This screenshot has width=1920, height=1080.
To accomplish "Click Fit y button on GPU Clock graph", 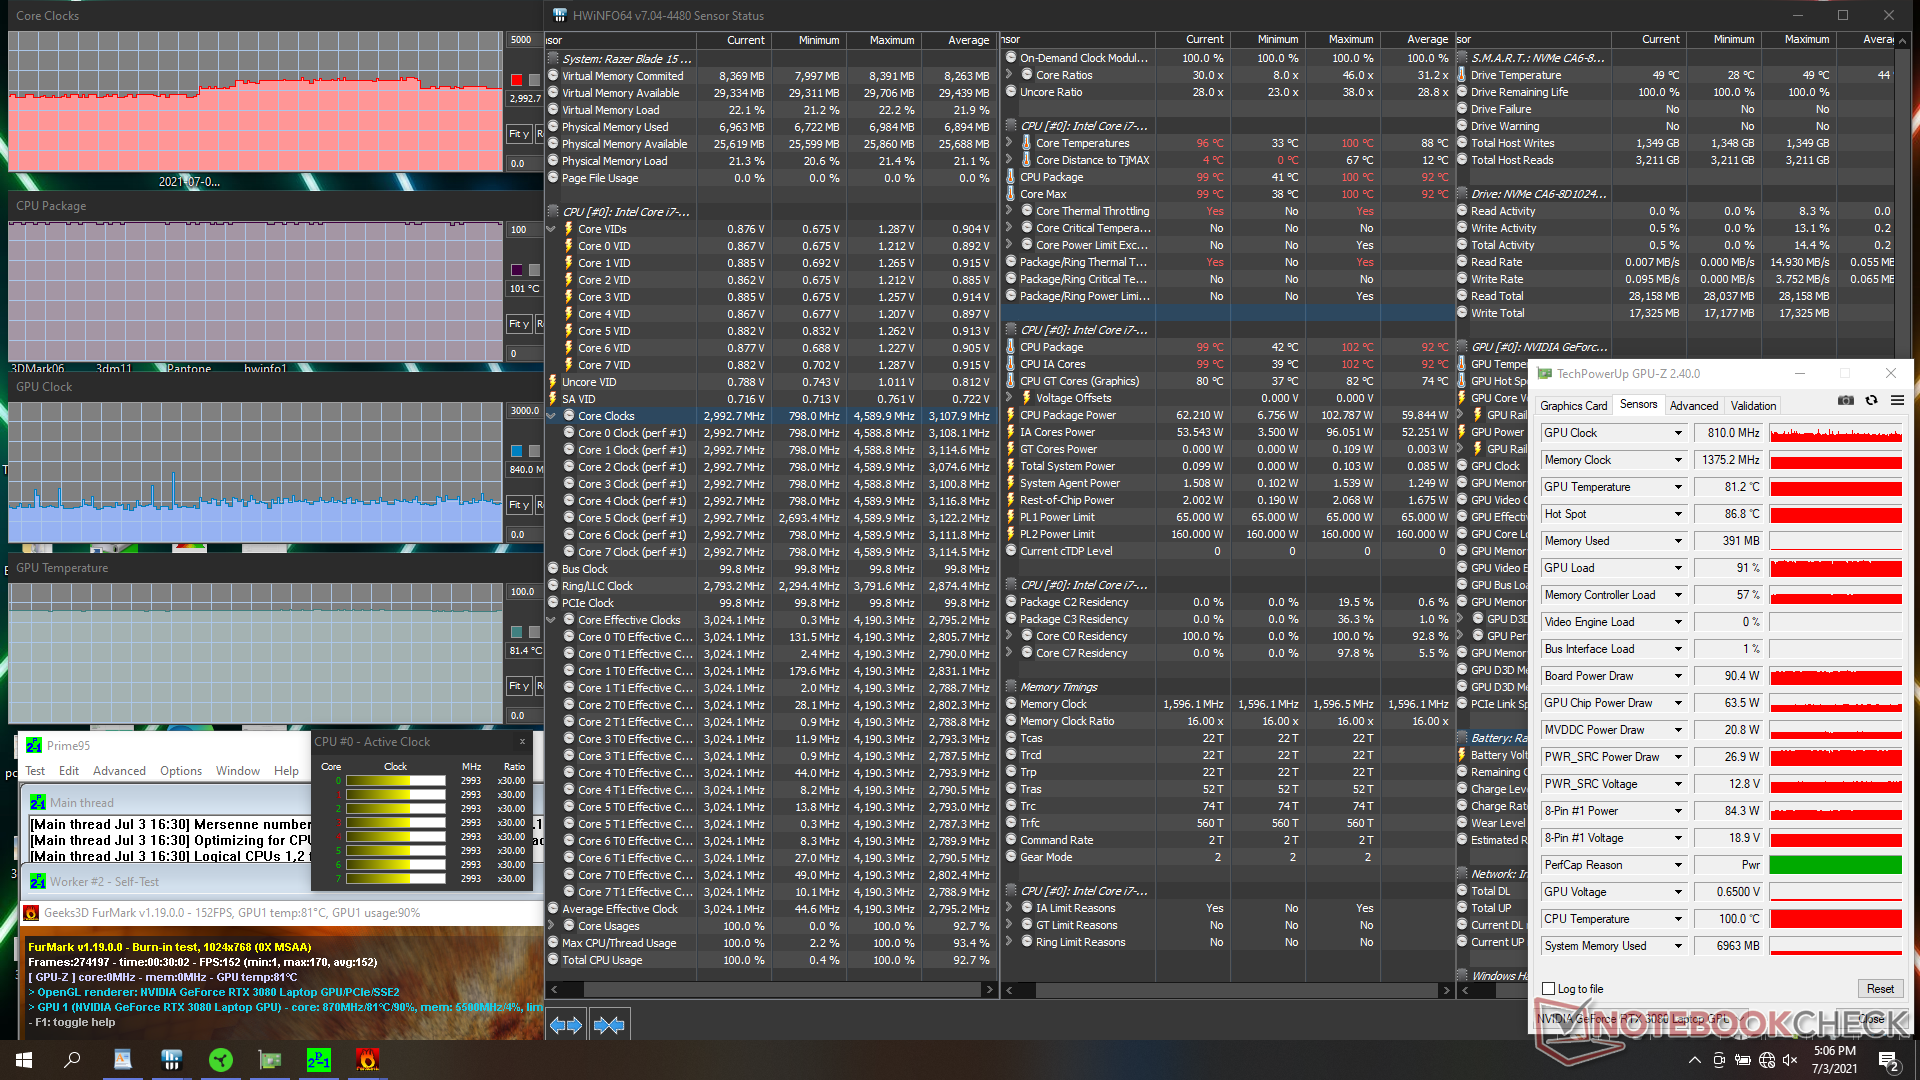I will point(519,505).
